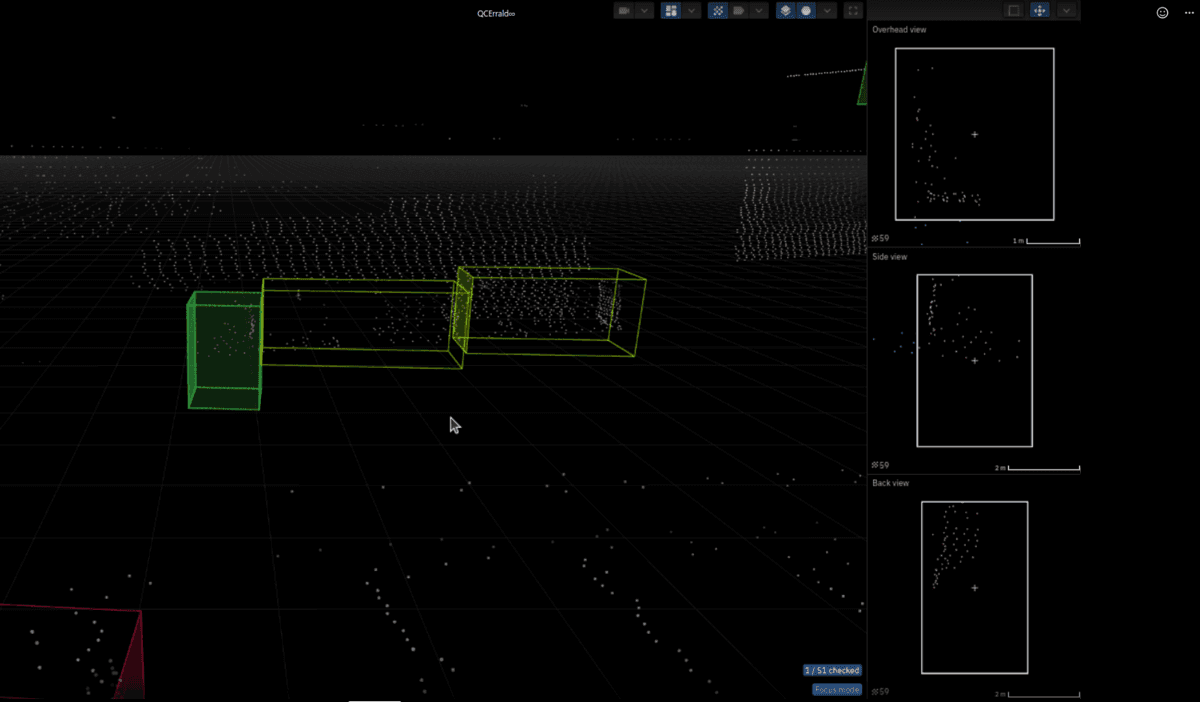Toggle the multi-panel layout icon
1200x702 pixels.
[671, 11]
